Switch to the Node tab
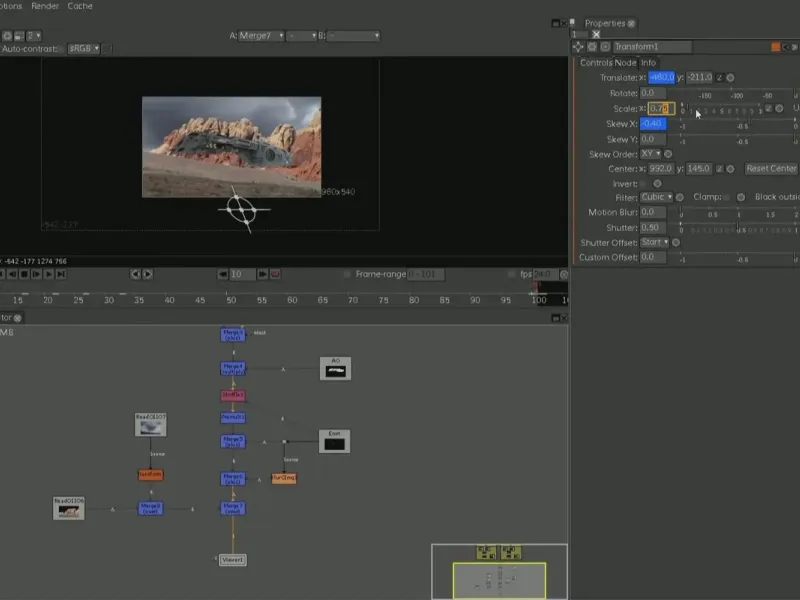Screen dimensions: 800x600 click(x=625, y=62)
